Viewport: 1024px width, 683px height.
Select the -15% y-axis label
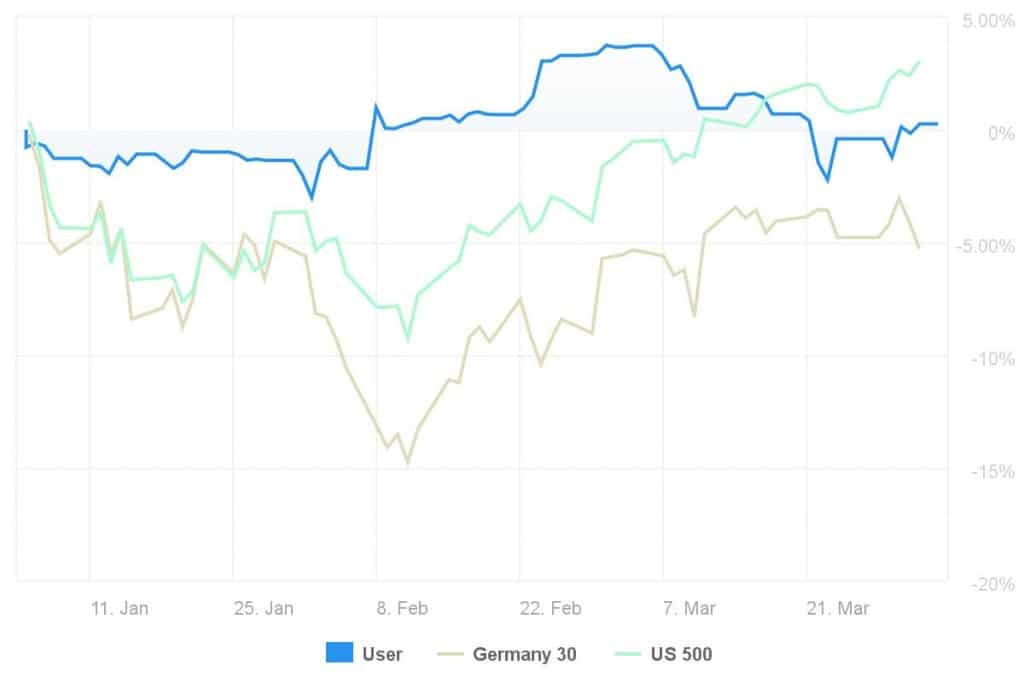coord(989,470)
